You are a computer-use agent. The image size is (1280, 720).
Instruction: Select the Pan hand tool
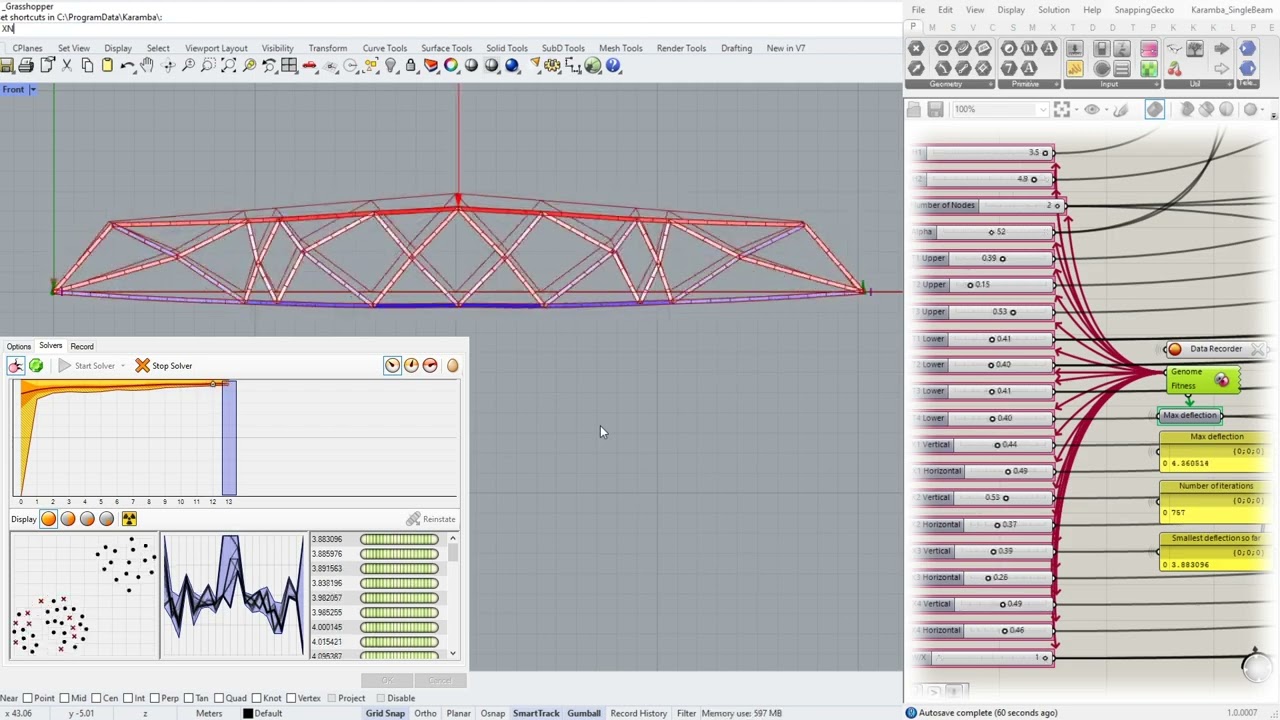tap(147, 66)
